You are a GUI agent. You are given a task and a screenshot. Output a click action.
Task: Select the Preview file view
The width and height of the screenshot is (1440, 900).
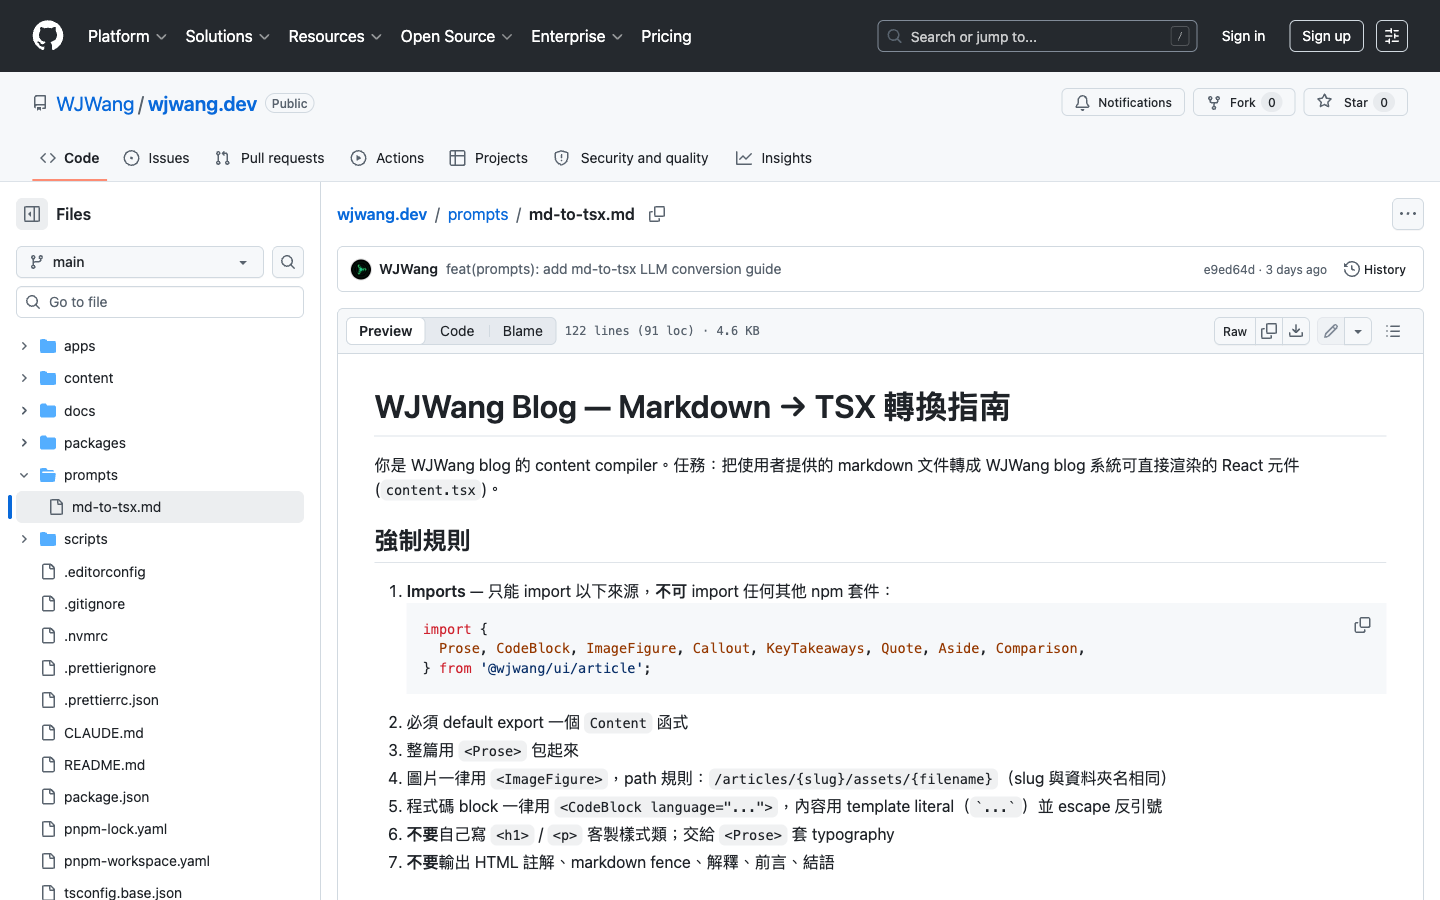386,331
